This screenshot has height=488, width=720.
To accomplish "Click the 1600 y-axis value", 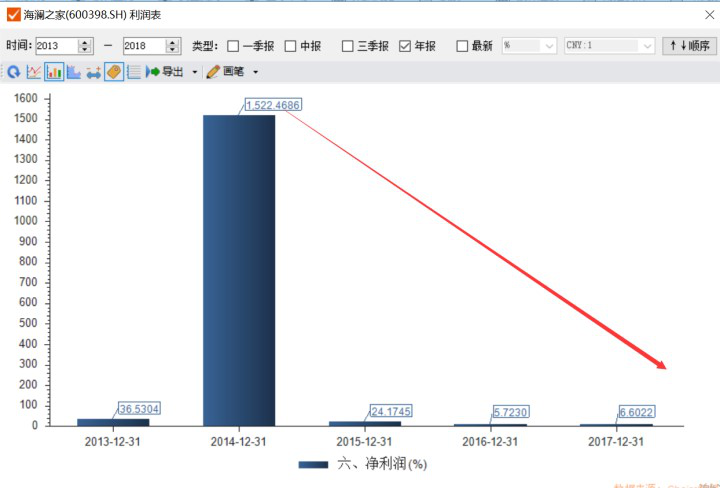I will coord(26,98).
